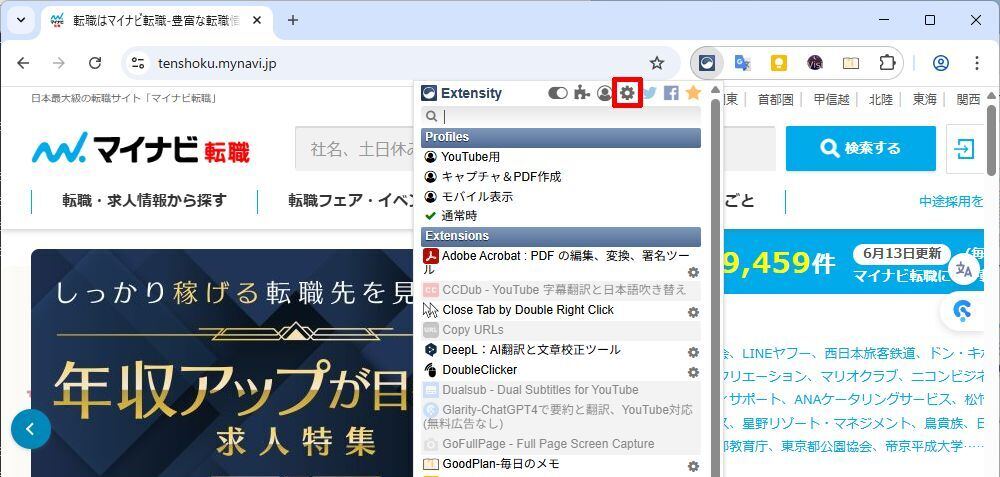This screenshot has height=477, width=1000.
Task: Toggle all extensions switch in Extensity header
Action: (x=557, y=93)
